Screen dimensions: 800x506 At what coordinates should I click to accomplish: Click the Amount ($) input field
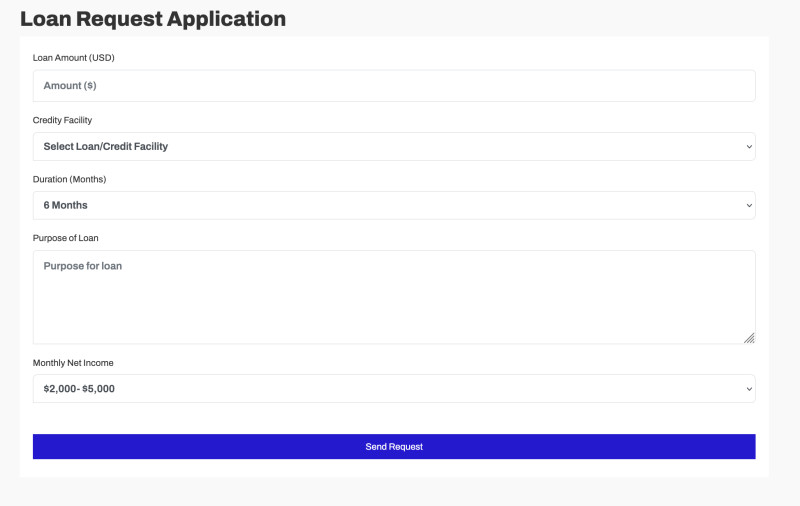(394, 86)
